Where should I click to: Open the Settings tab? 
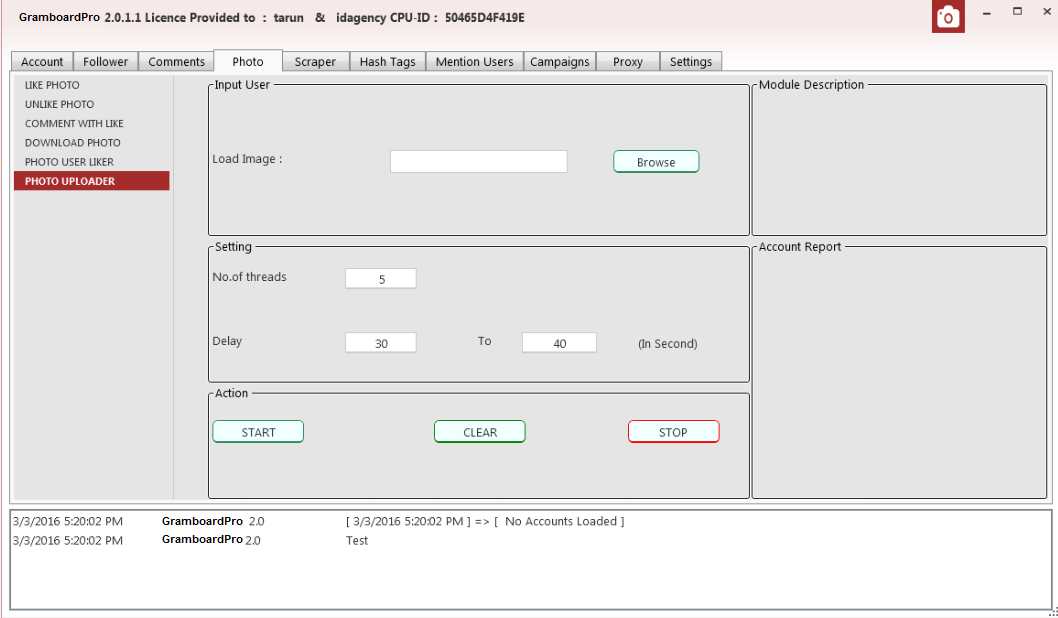point(690,61)
